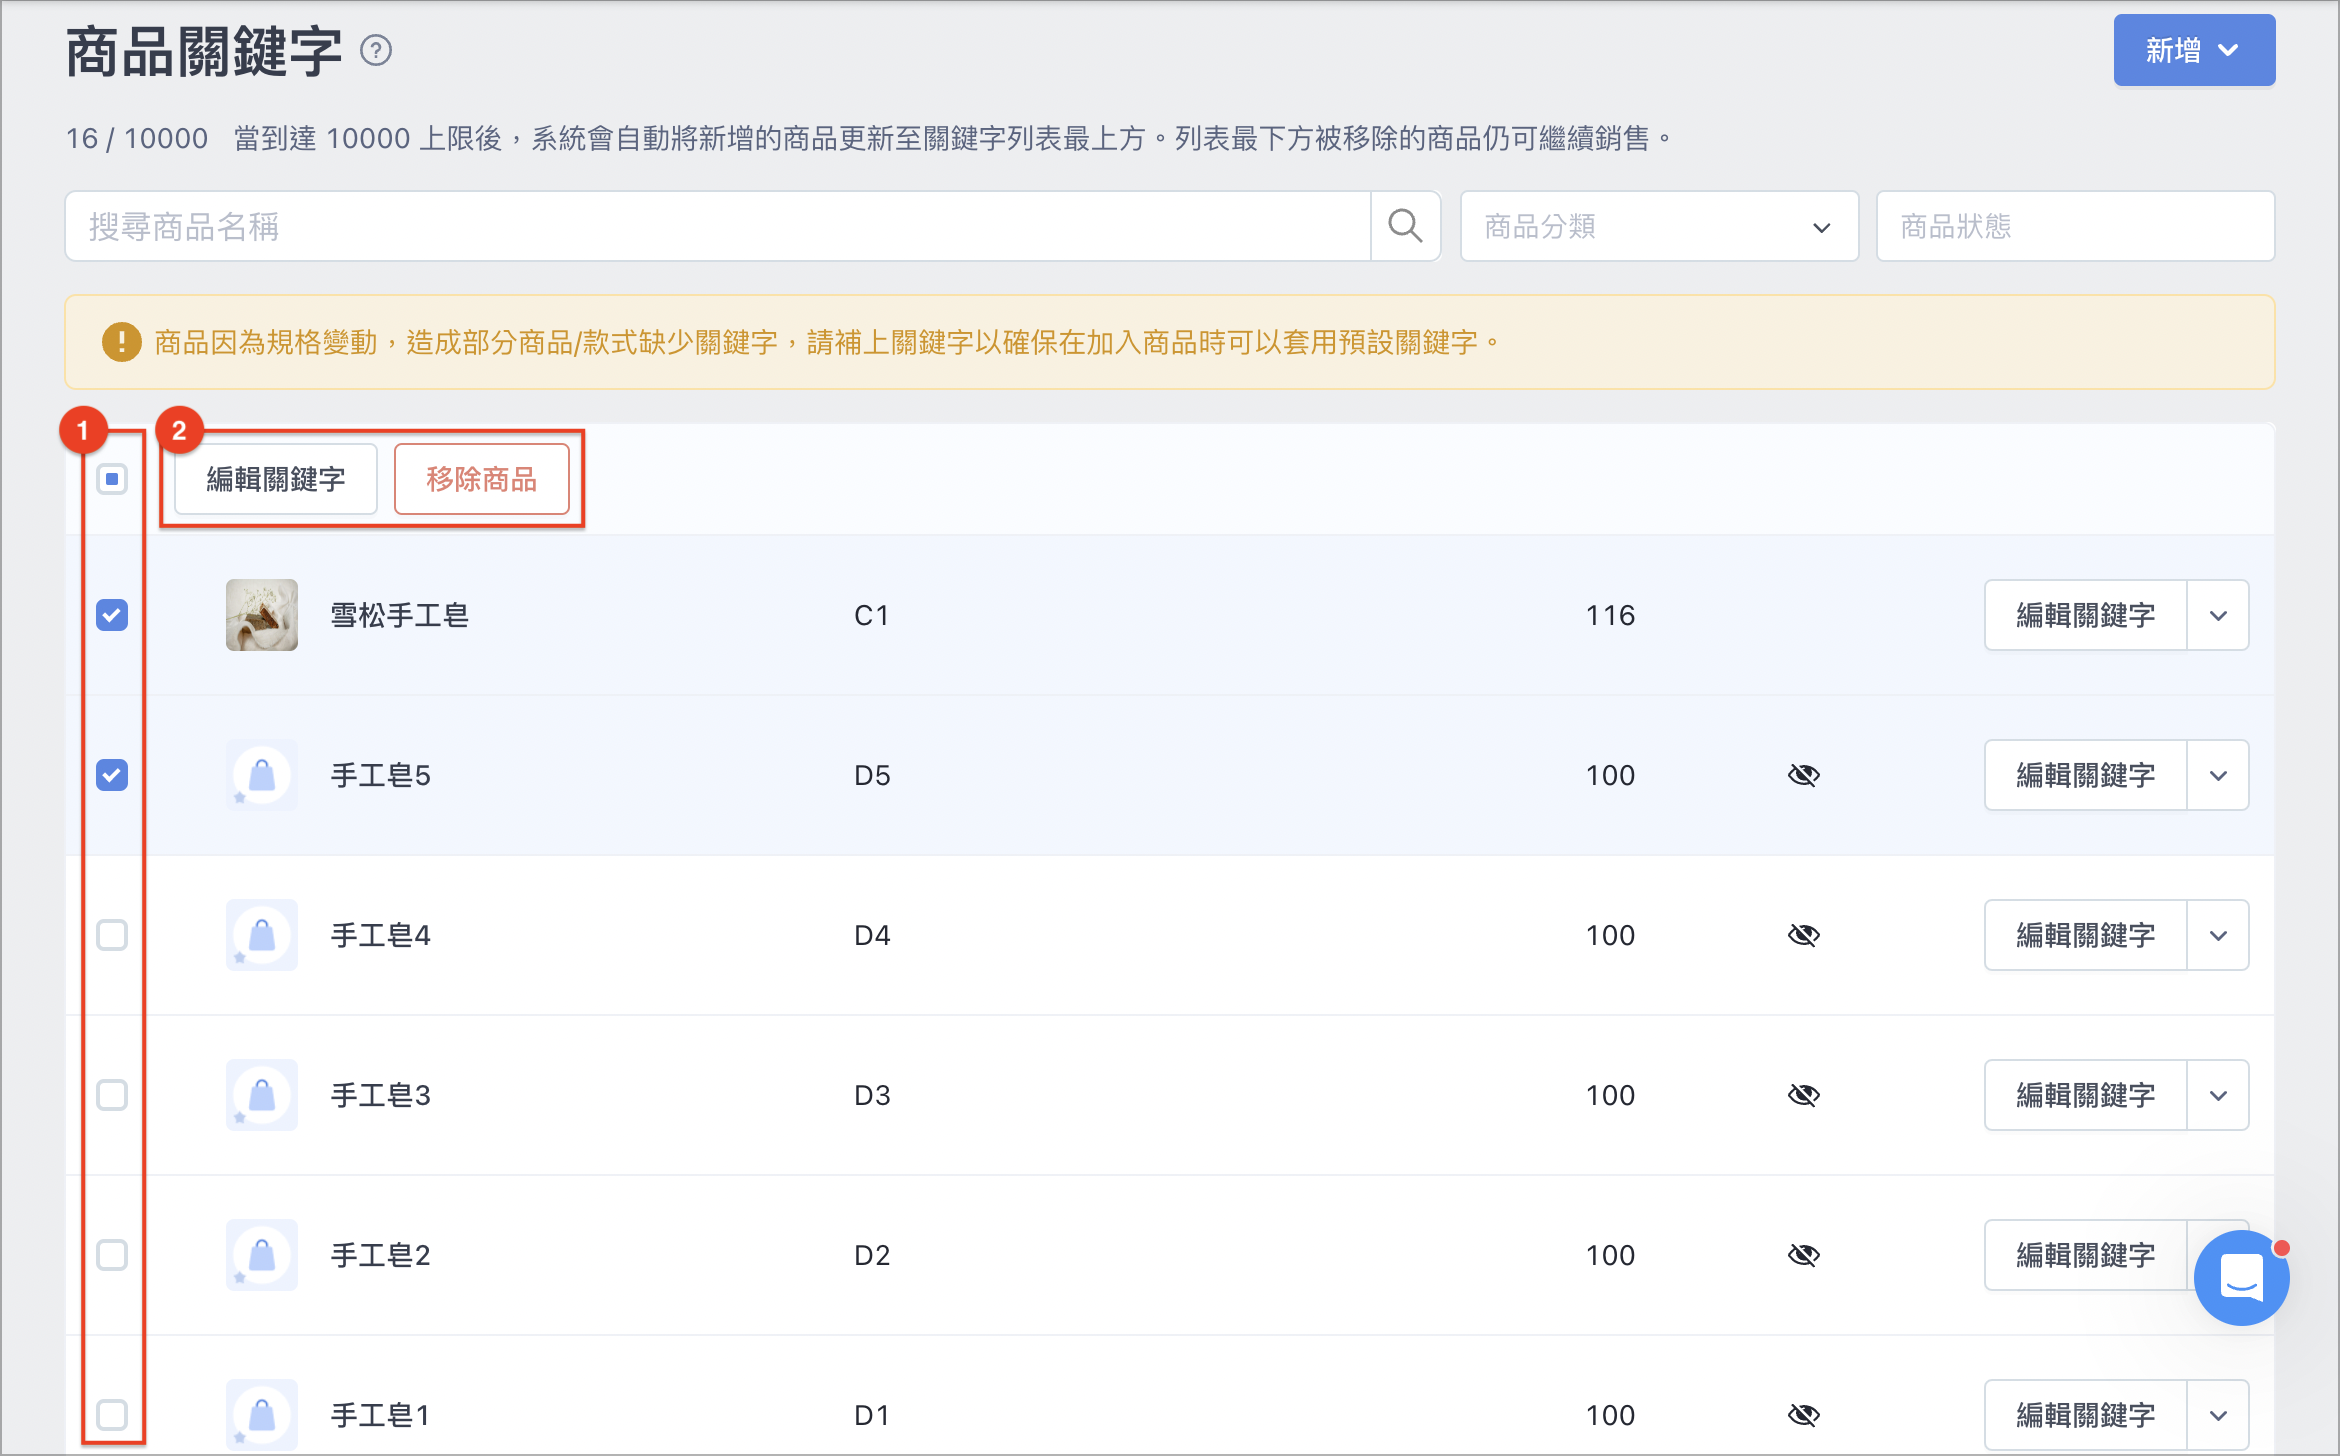Click the orange warning exclamation icon
The width and height of the screenshot is (2340, 1456).
(x=122, y=342)
